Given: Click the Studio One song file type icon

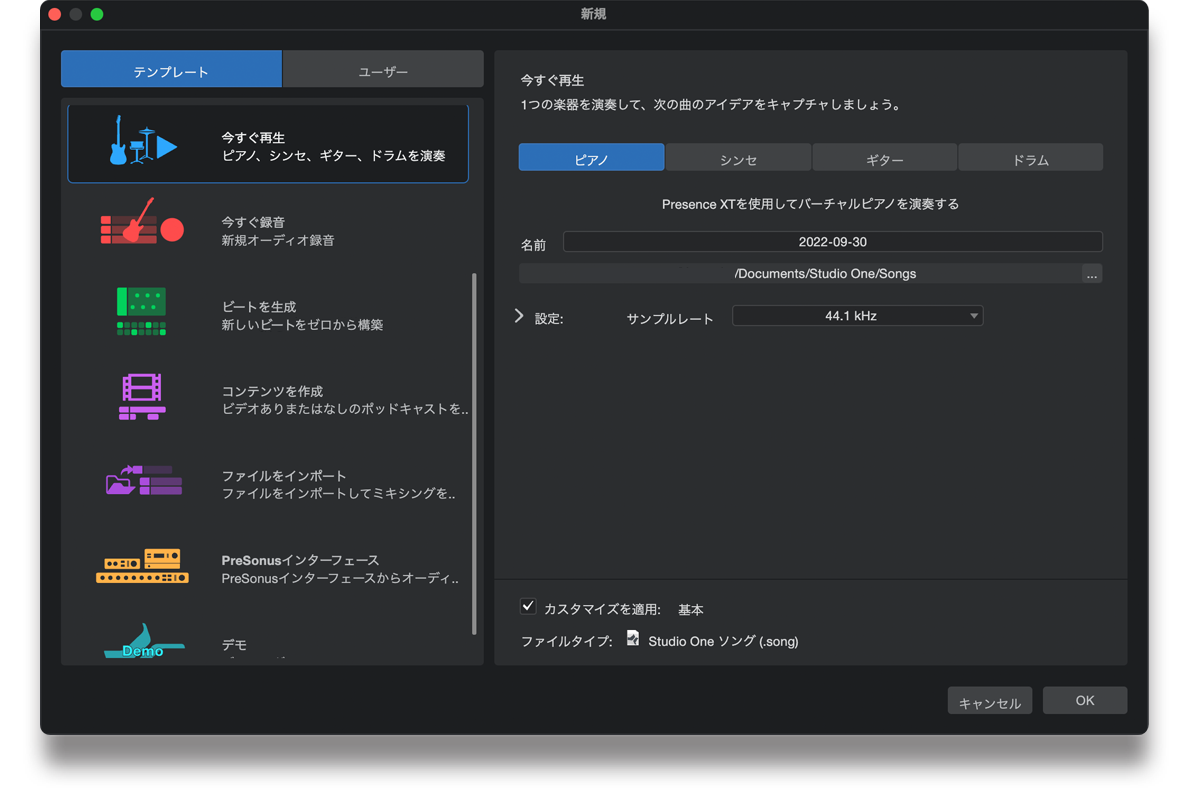Looking at the screenshot, I should pos(633,638).
